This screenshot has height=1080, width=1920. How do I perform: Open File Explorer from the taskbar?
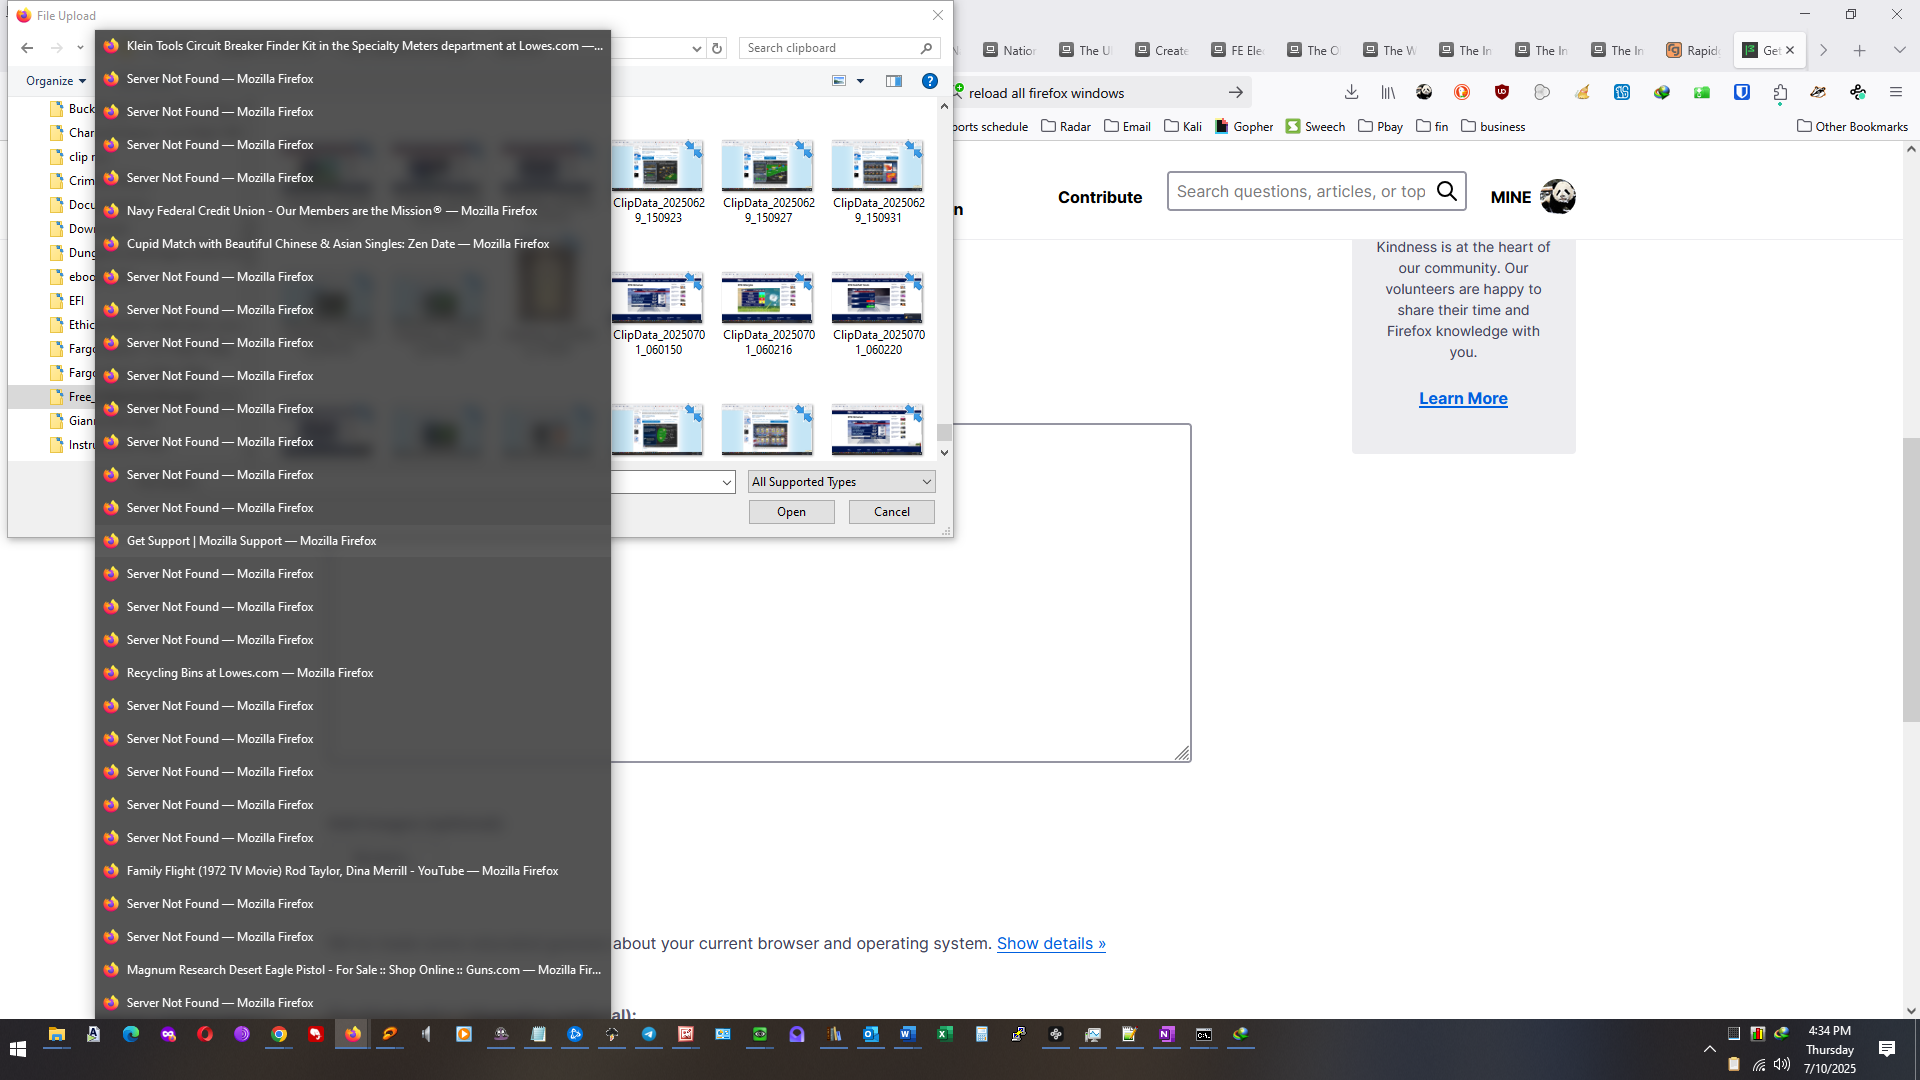(x=57, y=1034)
